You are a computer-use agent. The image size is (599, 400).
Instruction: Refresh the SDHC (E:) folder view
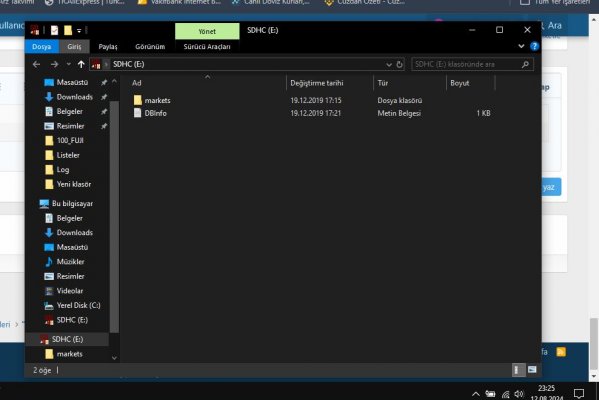click(400, 64)
